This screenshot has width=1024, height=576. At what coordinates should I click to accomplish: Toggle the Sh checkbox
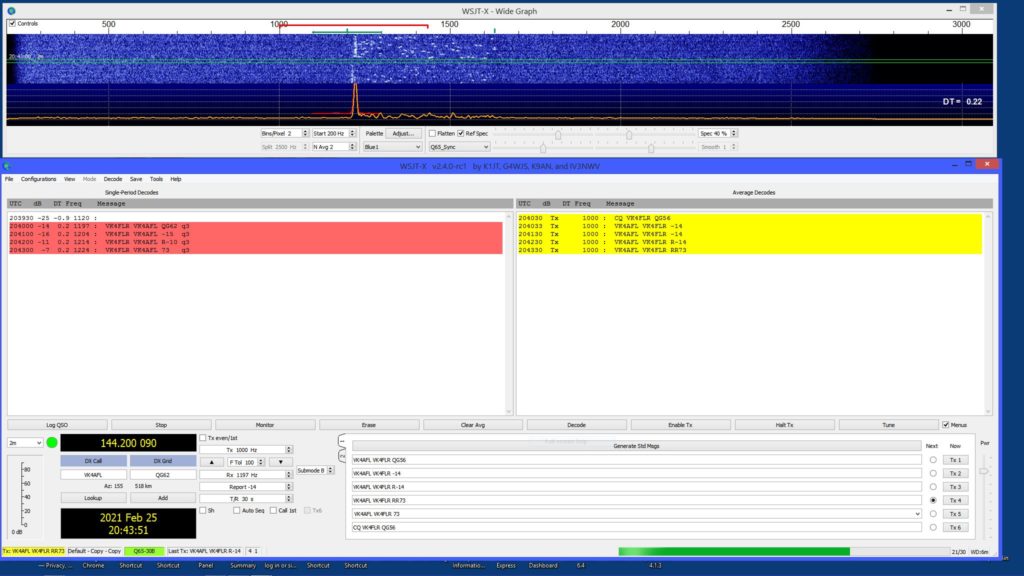pos(202,510)
